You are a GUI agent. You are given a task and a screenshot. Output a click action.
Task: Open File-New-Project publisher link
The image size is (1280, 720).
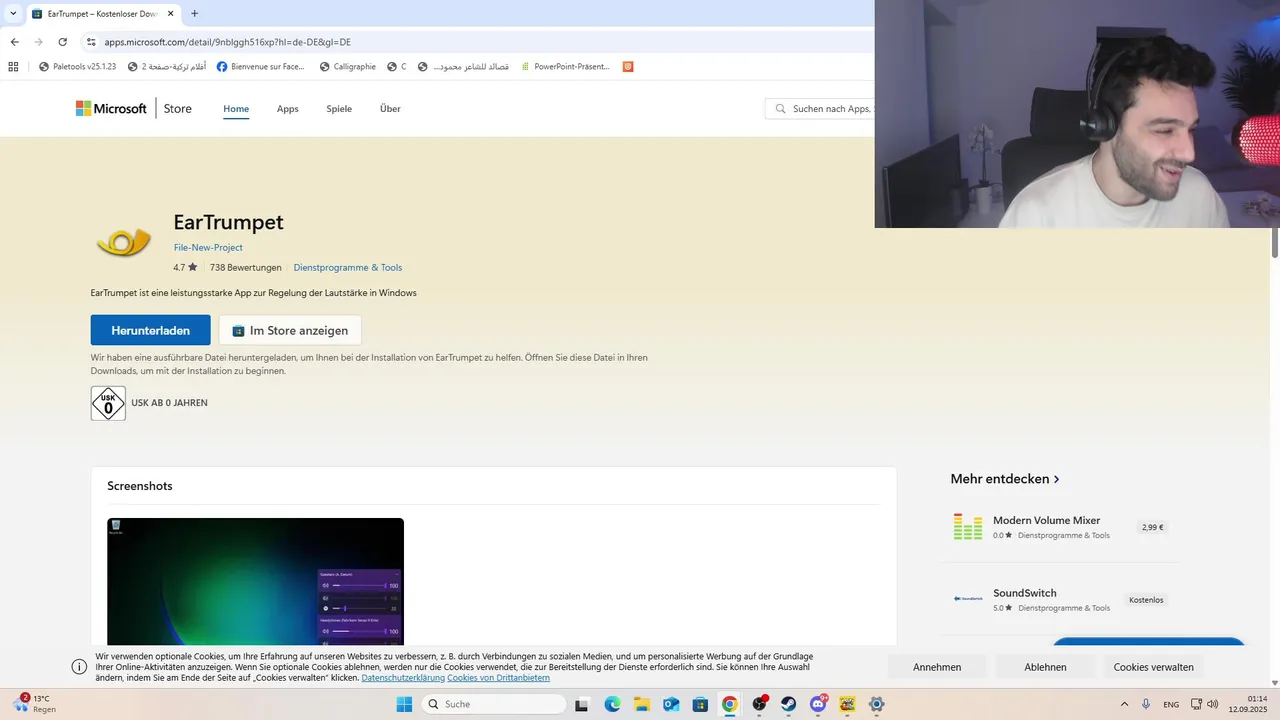click(208, 247)
